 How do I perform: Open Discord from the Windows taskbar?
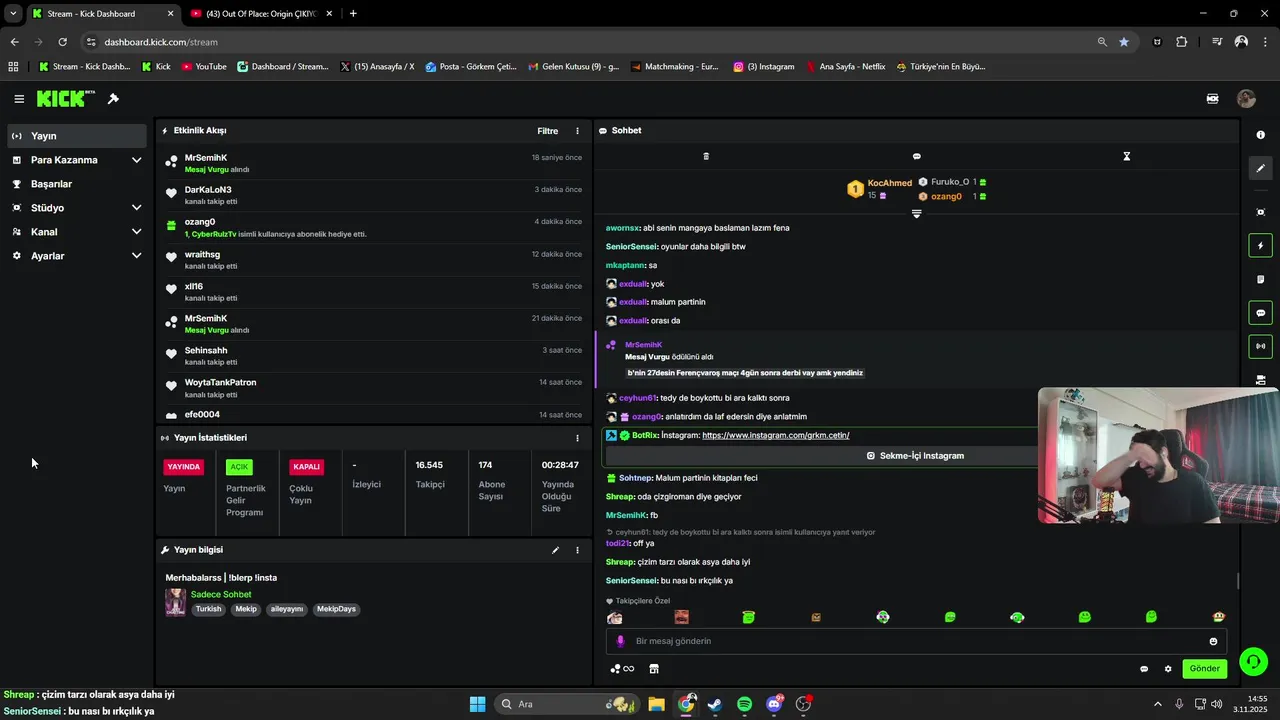pyautogui.click(x=774, y=704)
